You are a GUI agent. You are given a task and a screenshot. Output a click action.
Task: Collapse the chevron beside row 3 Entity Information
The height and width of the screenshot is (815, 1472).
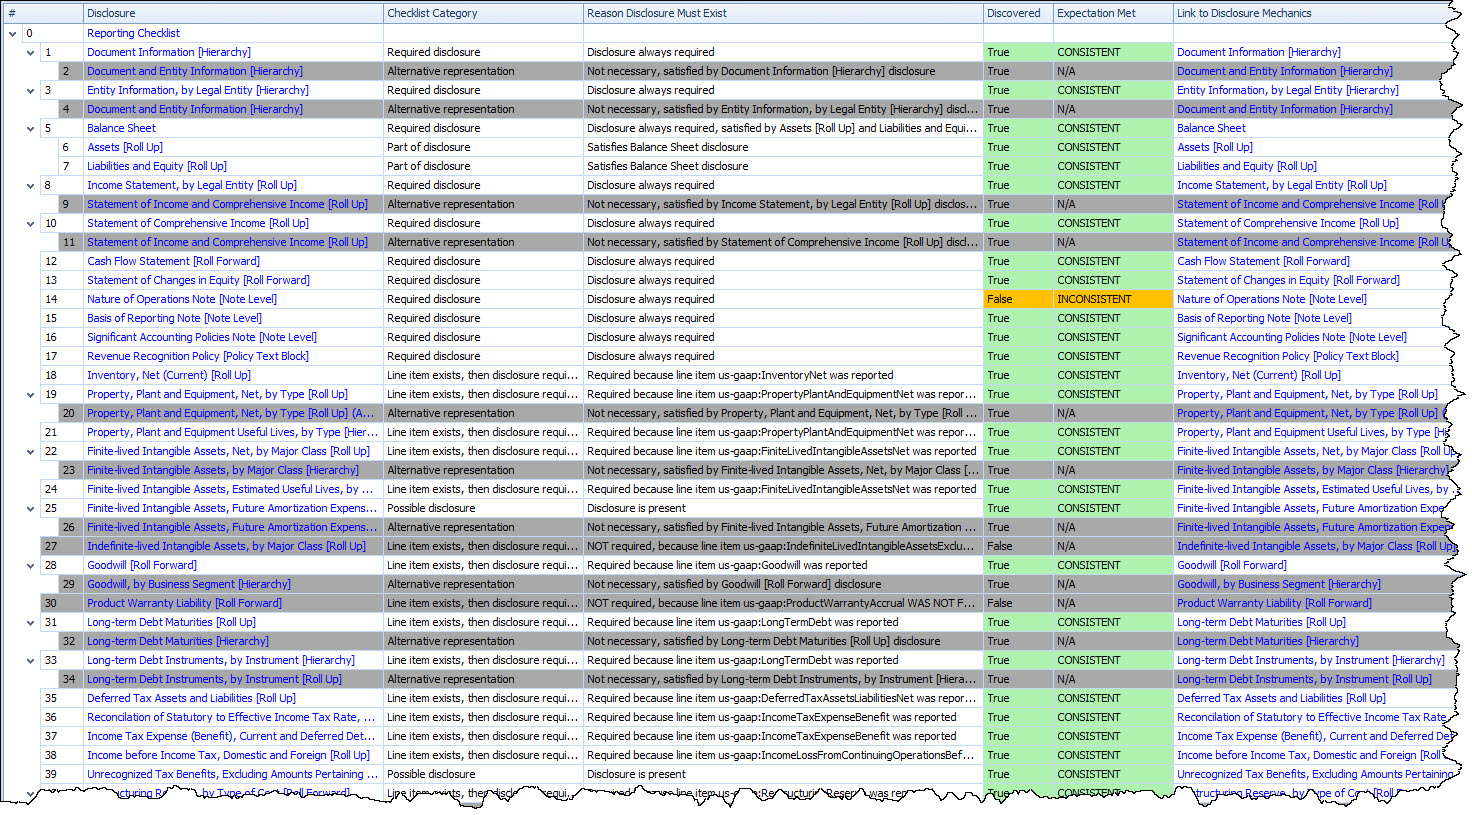(31, 90)
